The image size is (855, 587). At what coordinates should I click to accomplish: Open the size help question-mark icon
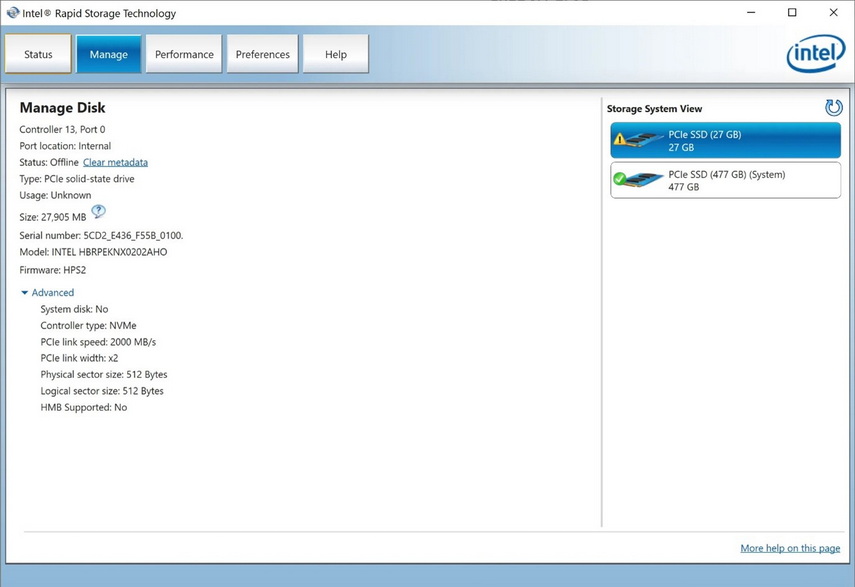98,211
